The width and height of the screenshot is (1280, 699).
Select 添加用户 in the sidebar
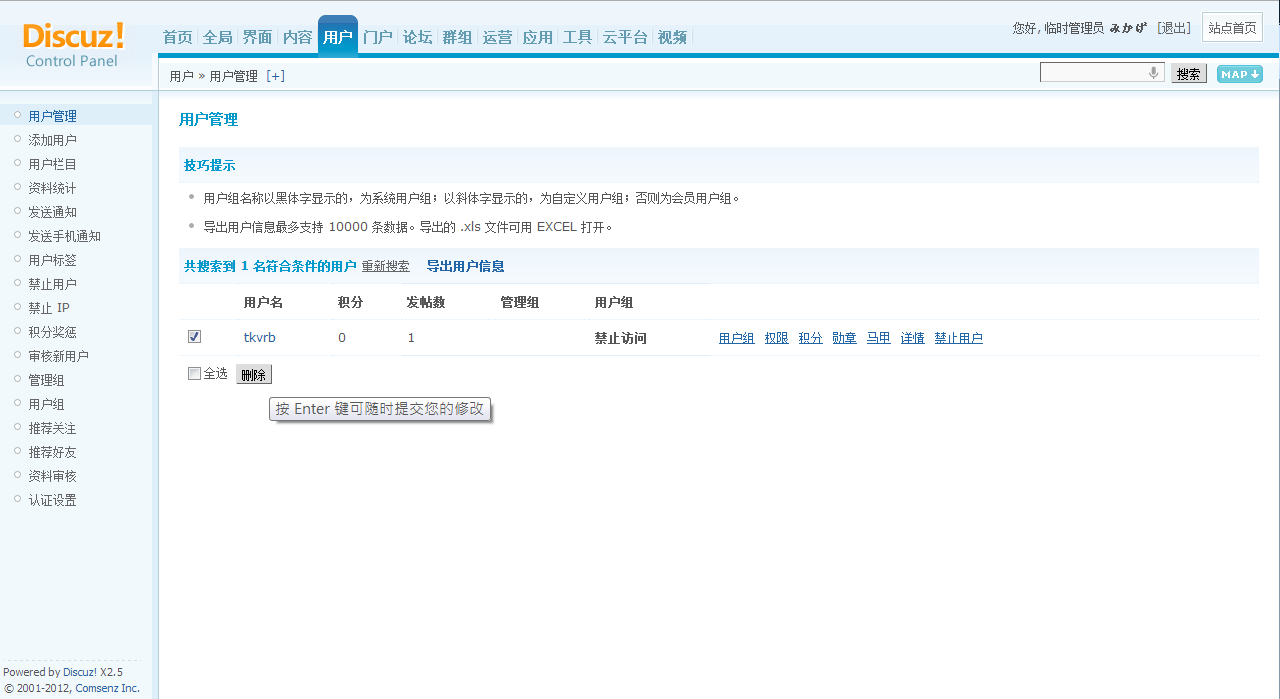click(x=52, y=140)
